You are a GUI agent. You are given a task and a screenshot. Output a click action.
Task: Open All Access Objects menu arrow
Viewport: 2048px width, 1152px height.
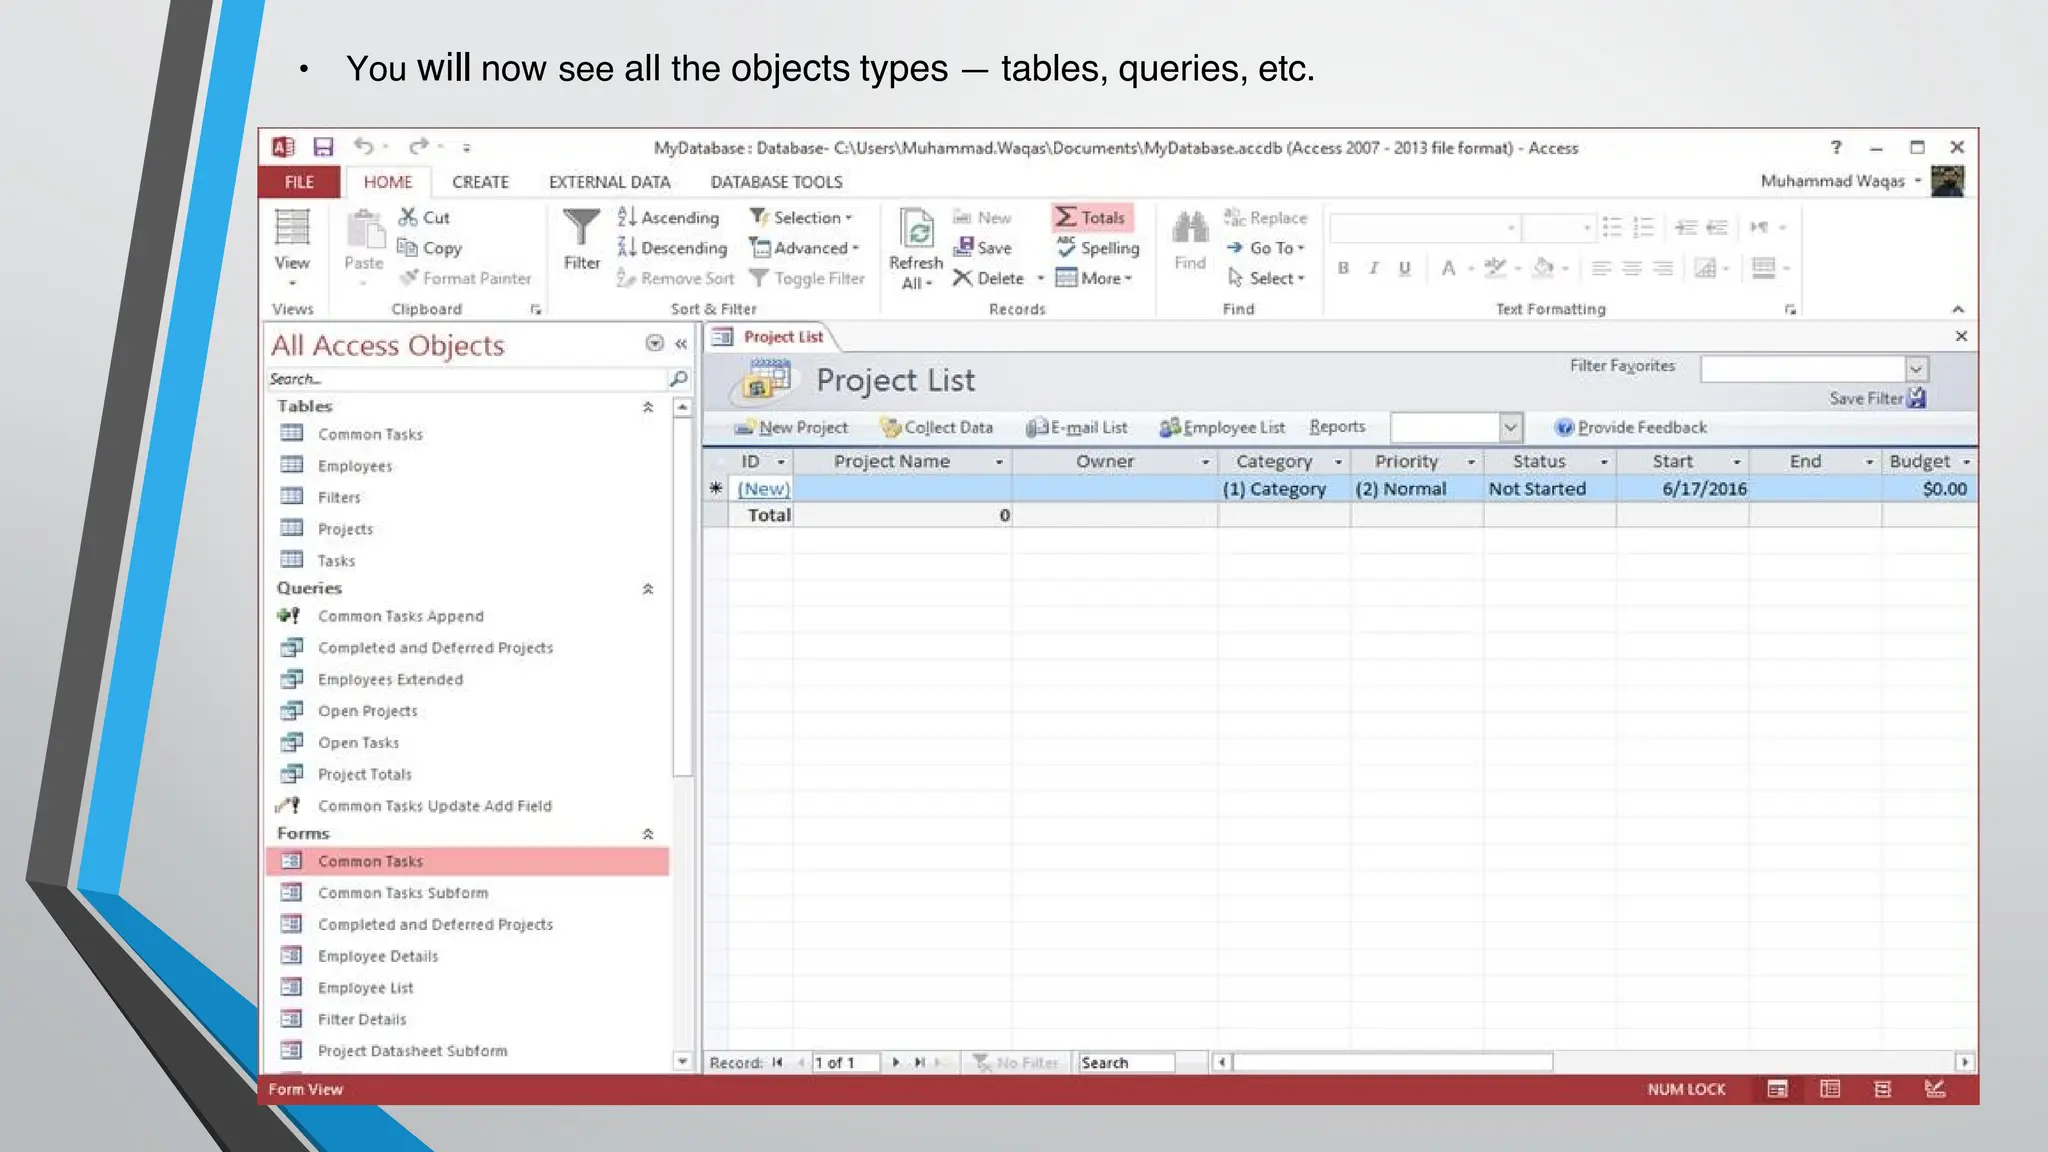click(x=654, y=344)
